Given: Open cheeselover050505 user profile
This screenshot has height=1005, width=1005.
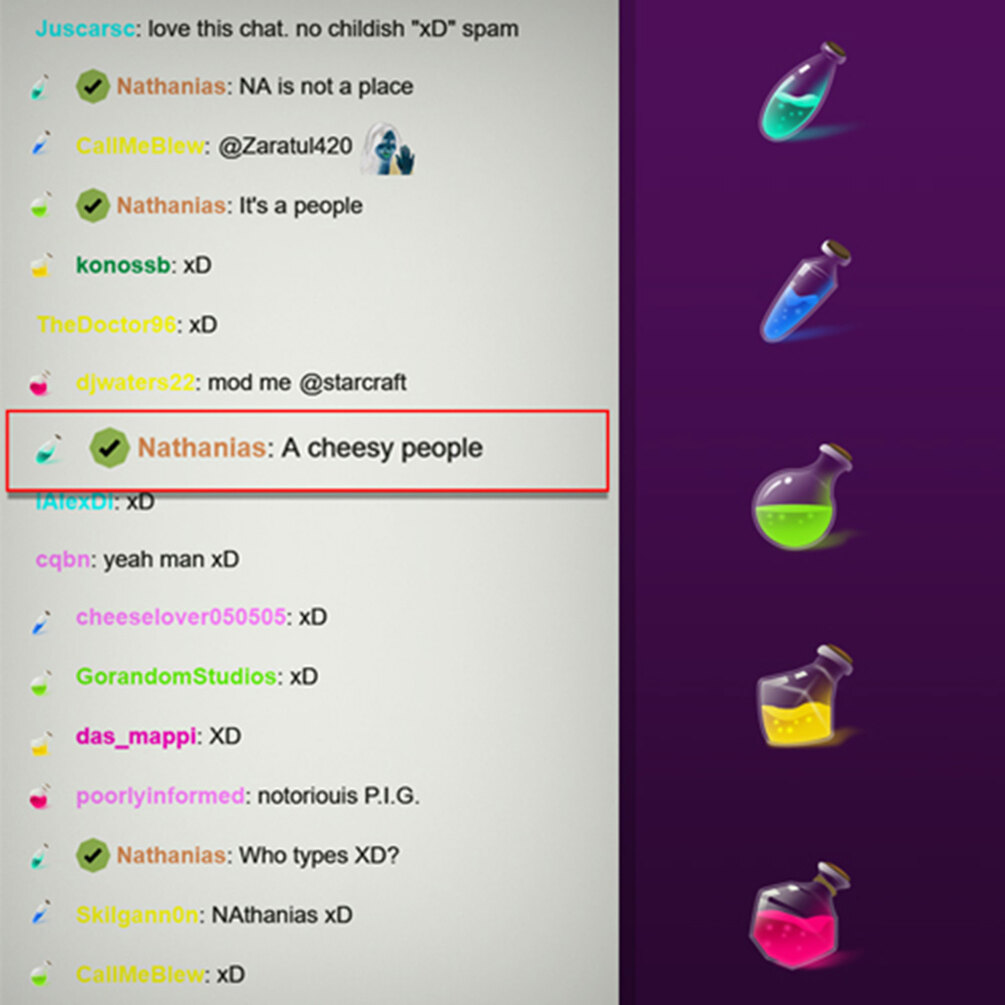Looking at the screenshot, I should (x=181, y=617).
